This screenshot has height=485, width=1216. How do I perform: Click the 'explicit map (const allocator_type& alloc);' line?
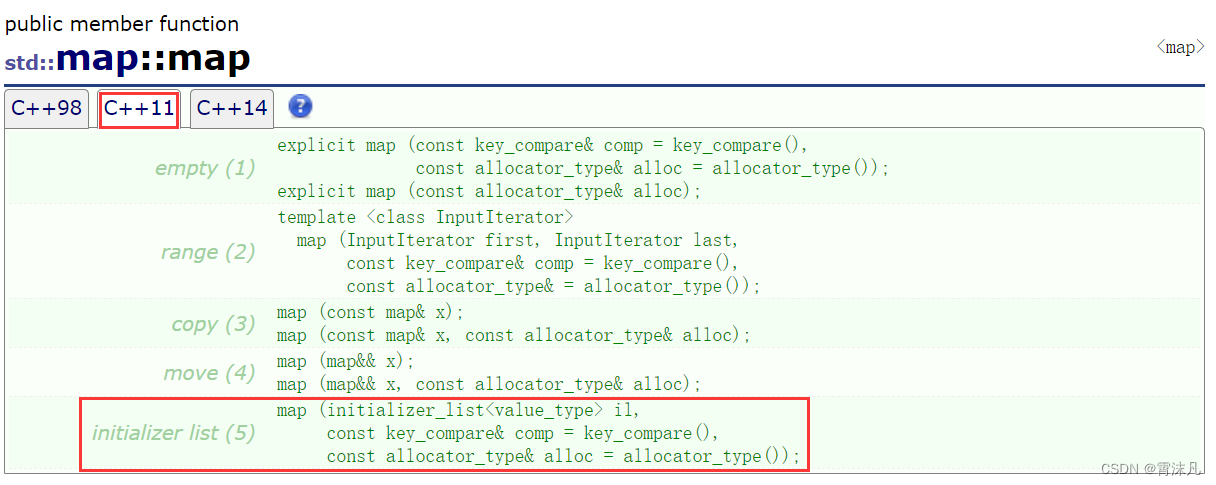coord(489,191)
